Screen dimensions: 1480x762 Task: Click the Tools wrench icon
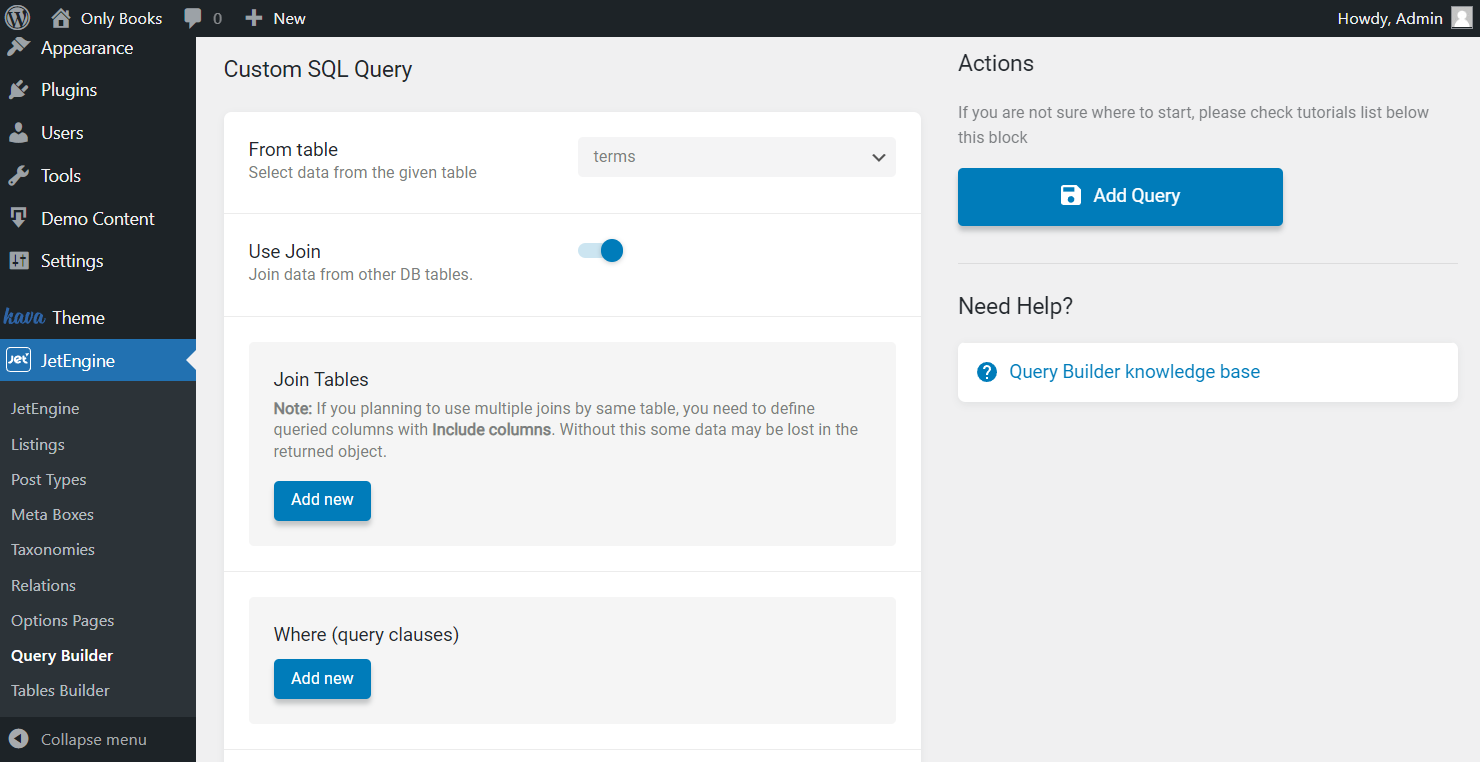pos(18,176)
